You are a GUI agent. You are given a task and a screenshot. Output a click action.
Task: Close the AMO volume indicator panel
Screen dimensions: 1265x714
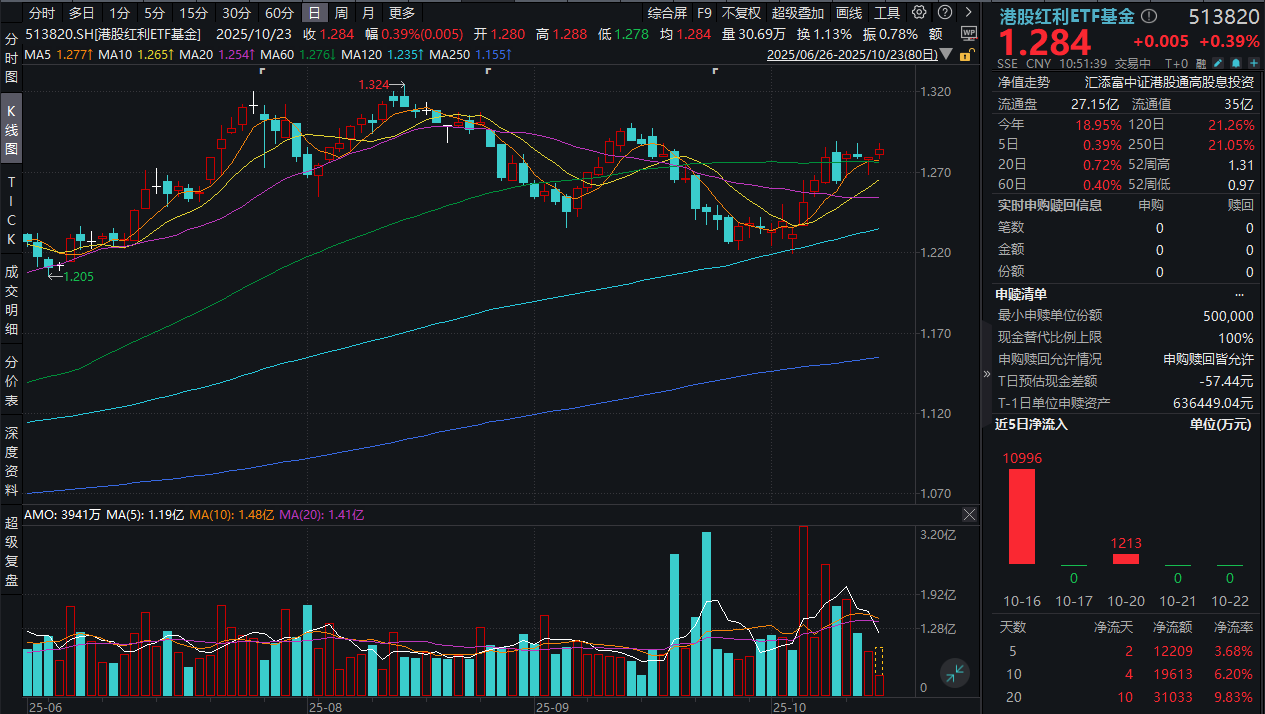pyautogui.click(x=968, y=514)
